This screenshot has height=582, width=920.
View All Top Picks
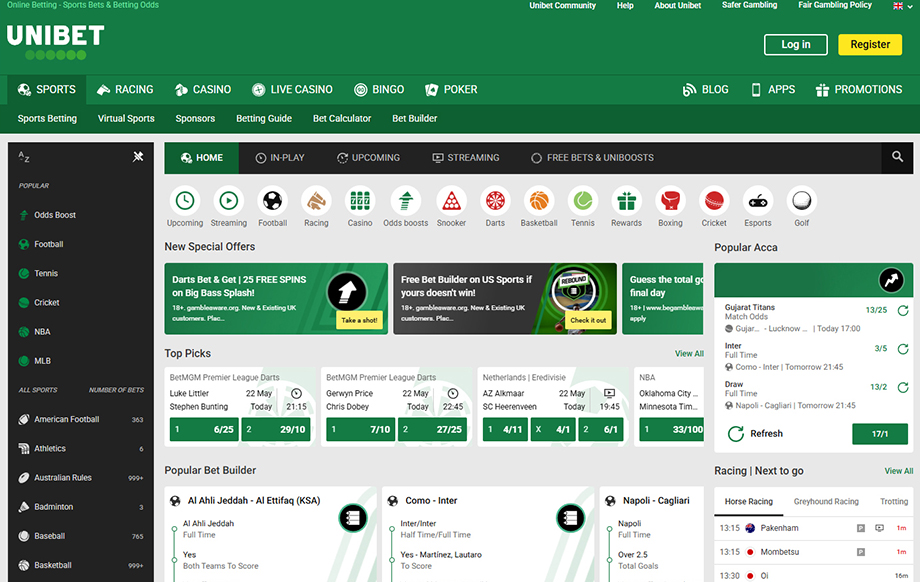[x=689, y=354]
